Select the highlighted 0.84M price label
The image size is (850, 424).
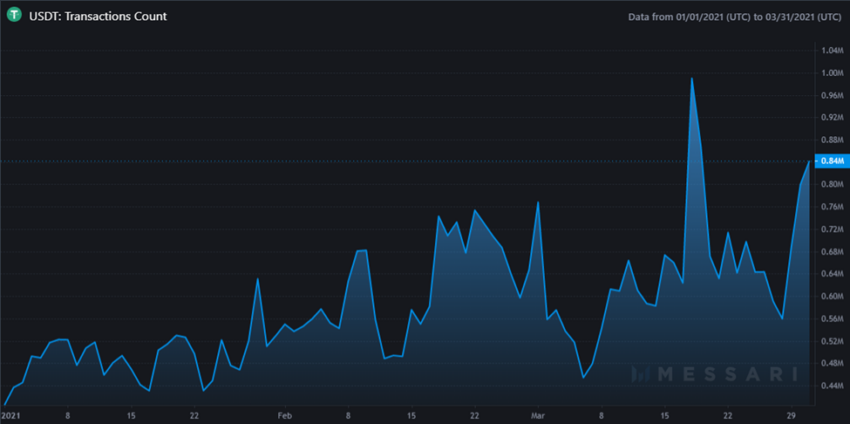832,162
